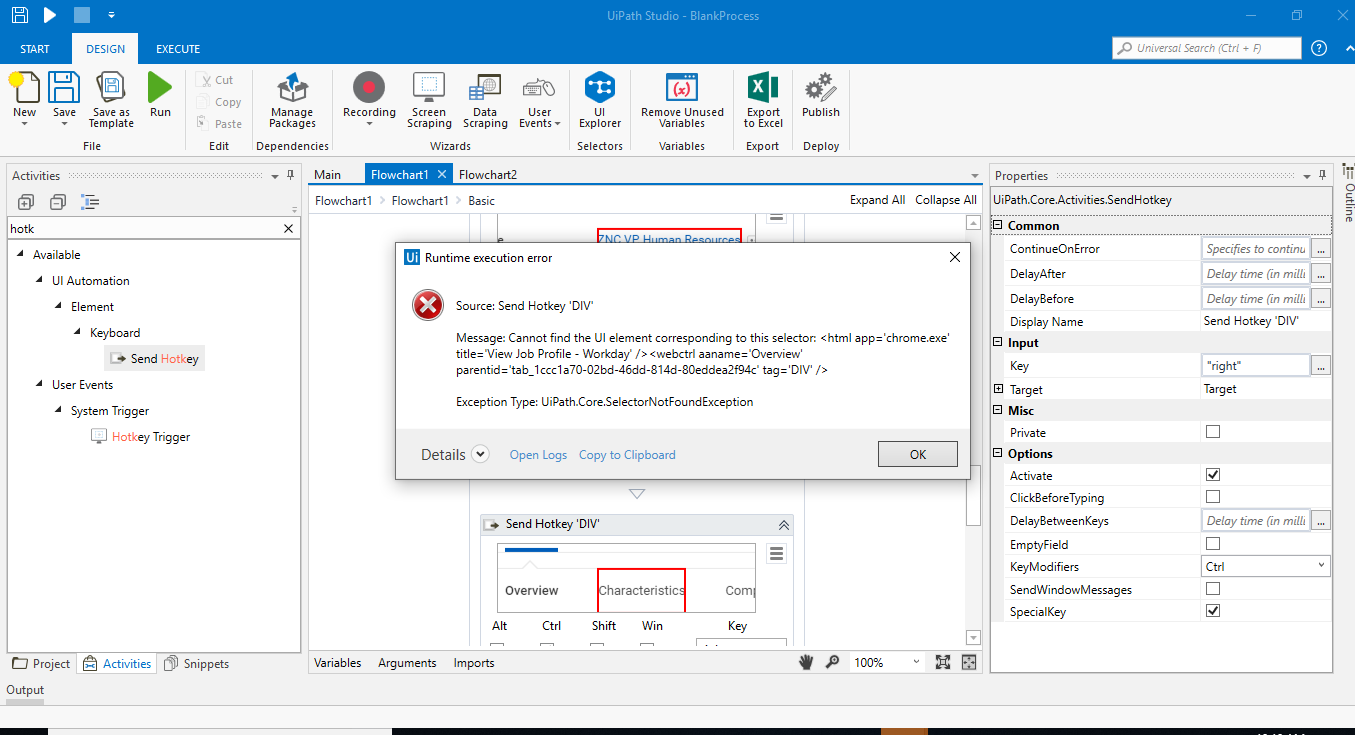Open the User Events wizard

(x=540, y=100)
